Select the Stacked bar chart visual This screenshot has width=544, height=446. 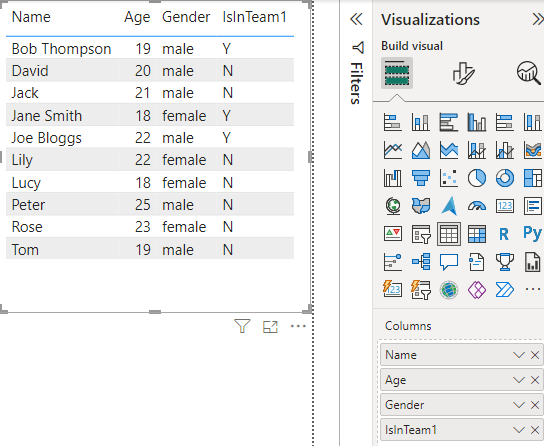pos(393,122)
